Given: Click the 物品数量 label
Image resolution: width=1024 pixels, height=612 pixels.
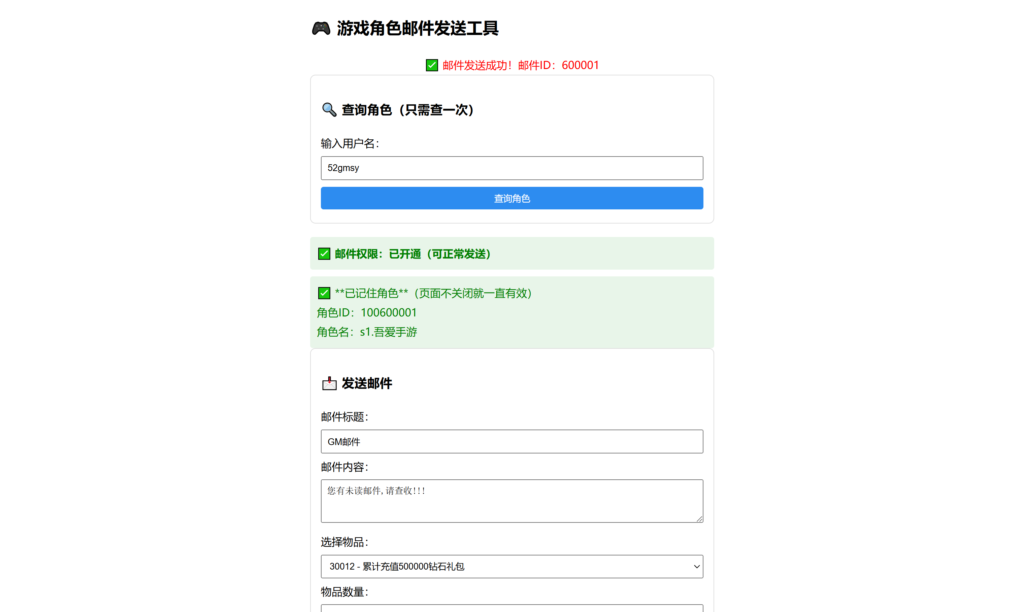Looking at the screenshot, I should click(344, 592).
